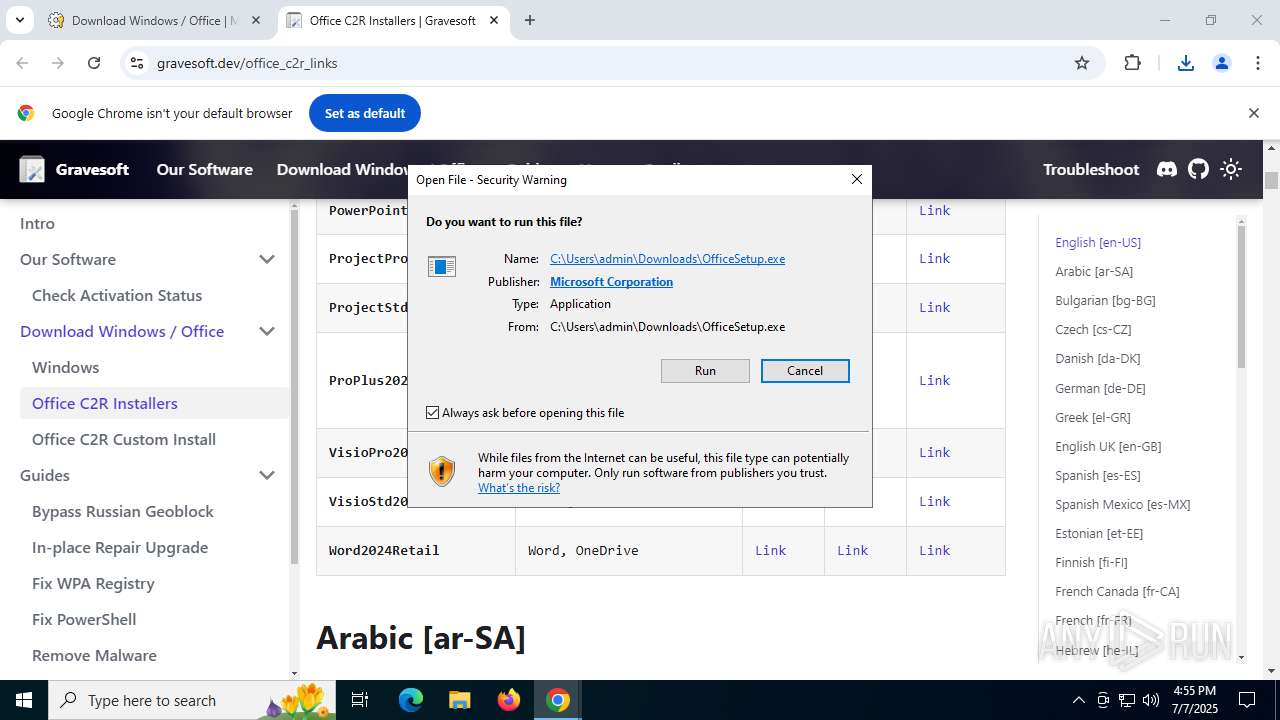The width and height of the screenshot is (1280, 720).
Task: View Microsoft Corporation publisher details
Action: (x=611, y=281)
